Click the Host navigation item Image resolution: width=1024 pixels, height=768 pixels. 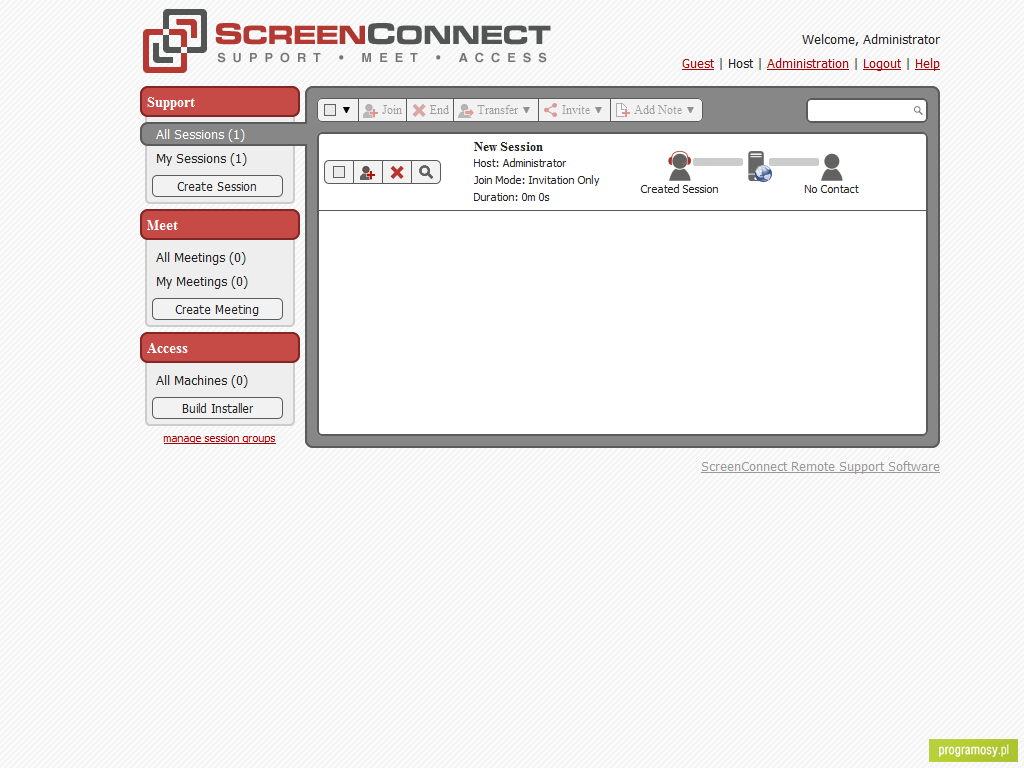[740, 64]
